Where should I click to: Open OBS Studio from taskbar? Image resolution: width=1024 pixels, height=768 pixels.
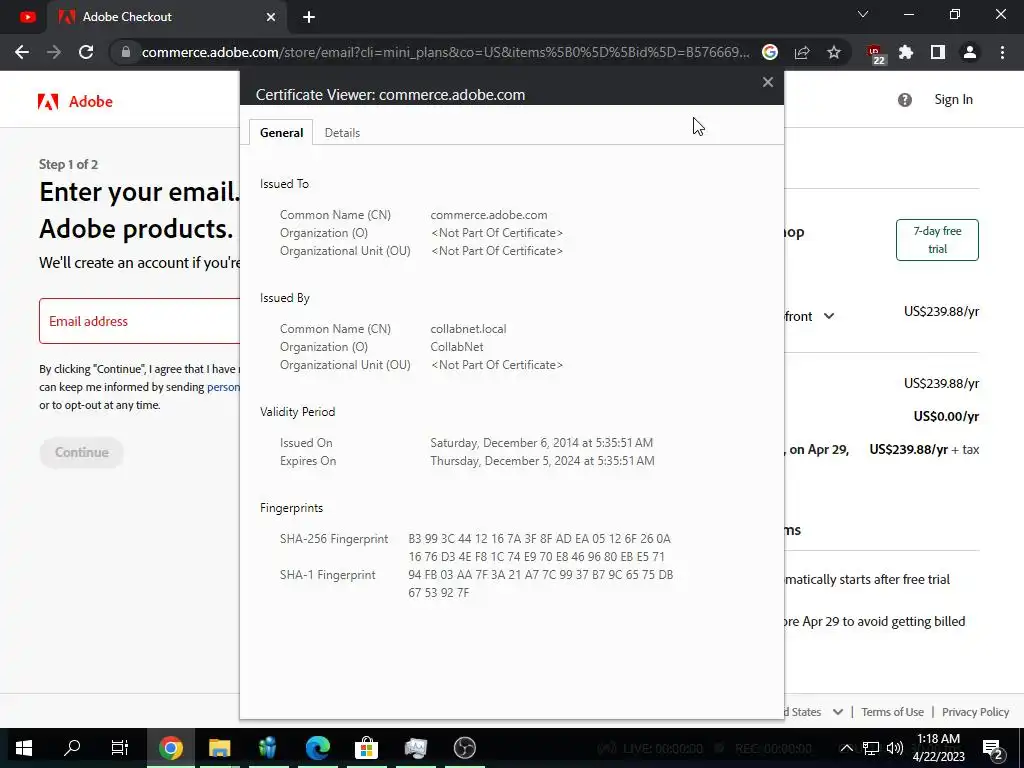464,748
